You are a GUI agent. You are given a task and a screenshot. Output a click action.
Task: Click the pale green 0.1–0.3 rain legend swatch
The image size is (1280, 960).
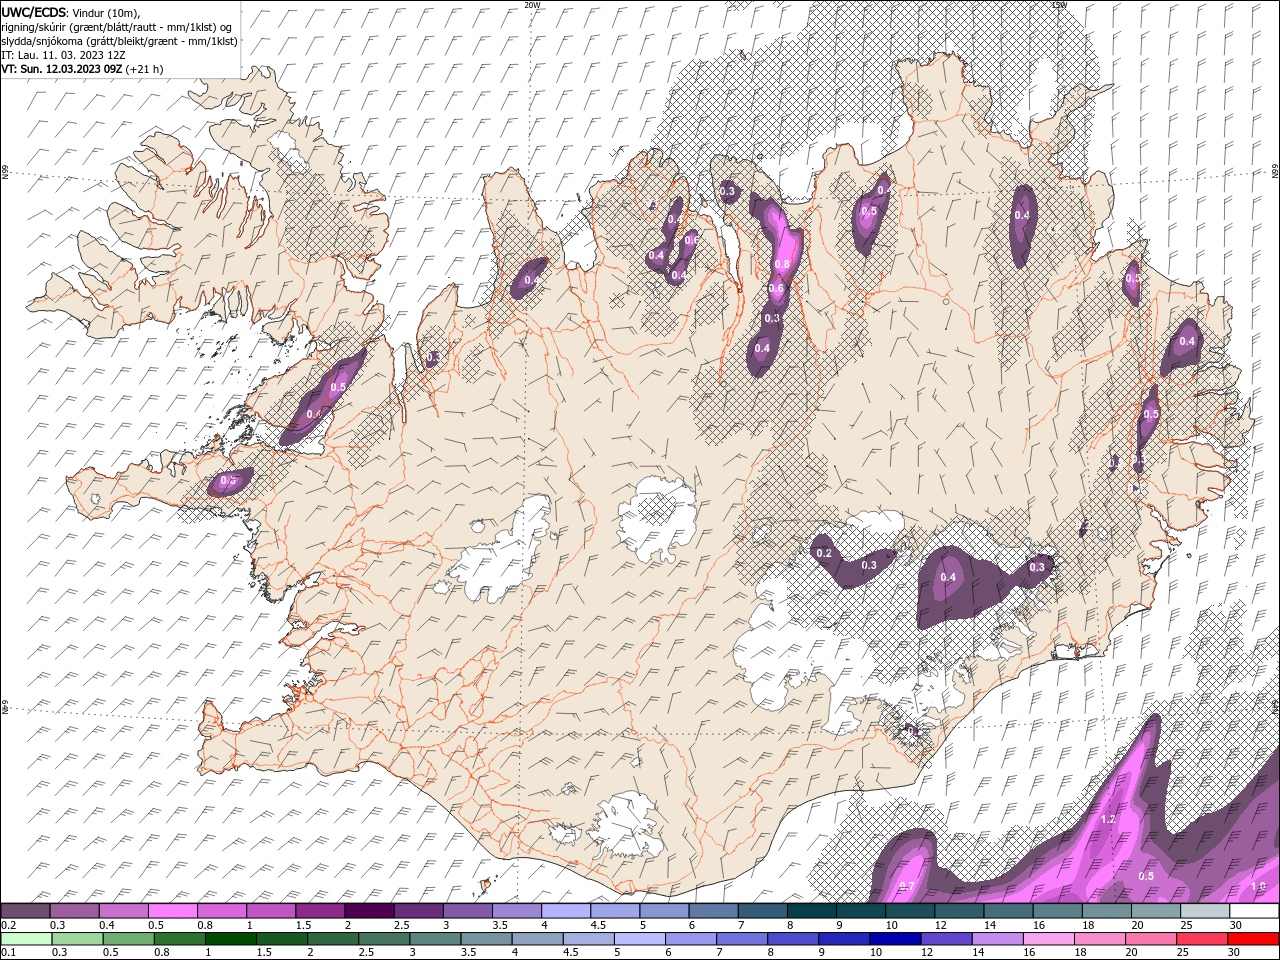[x=26, y=939]
